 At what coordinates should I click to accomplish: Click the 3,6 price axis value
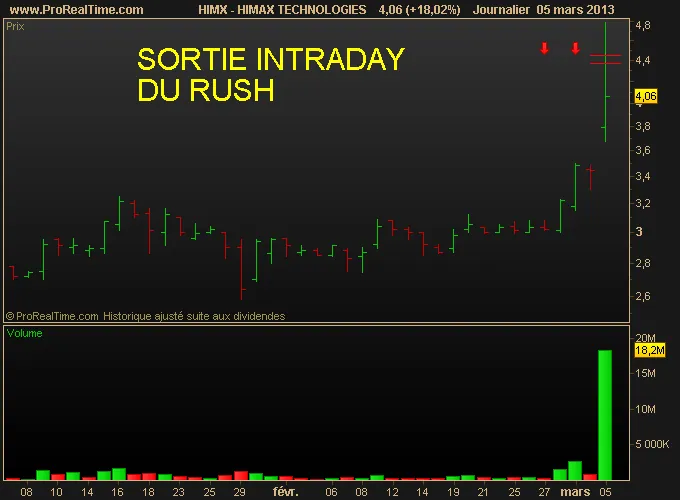(643, 150)
